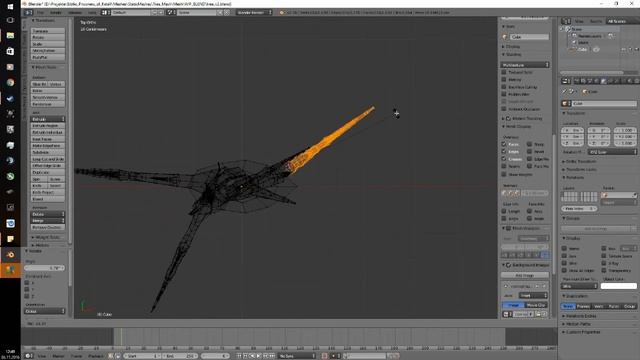Click the Add Image button in Background Images

(x=525, y=276)
